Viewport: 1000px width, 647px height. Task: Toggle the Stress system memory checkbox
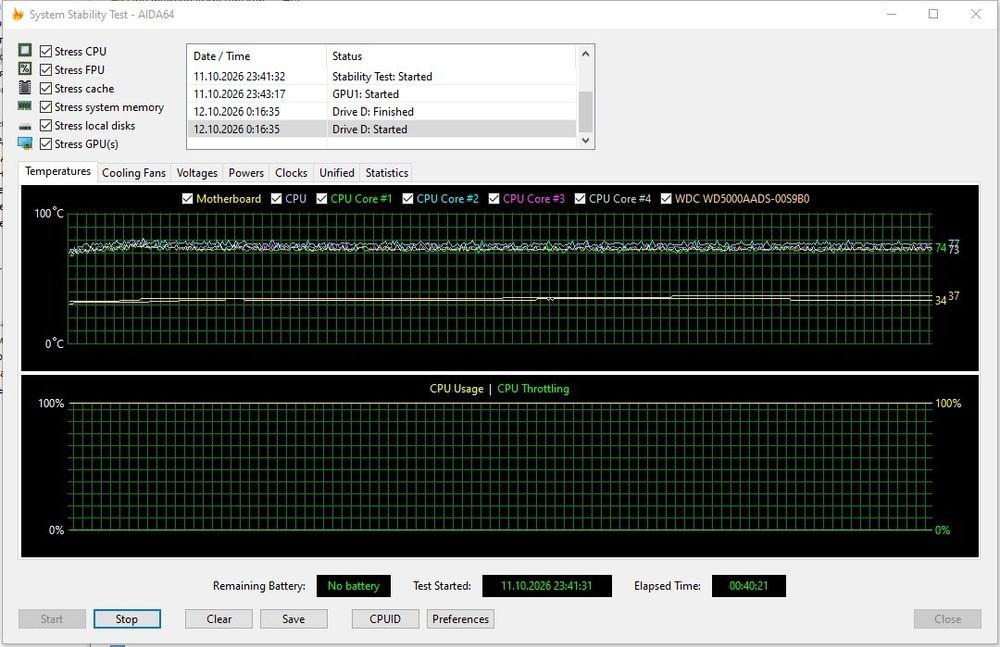click(x=46, y=107)
